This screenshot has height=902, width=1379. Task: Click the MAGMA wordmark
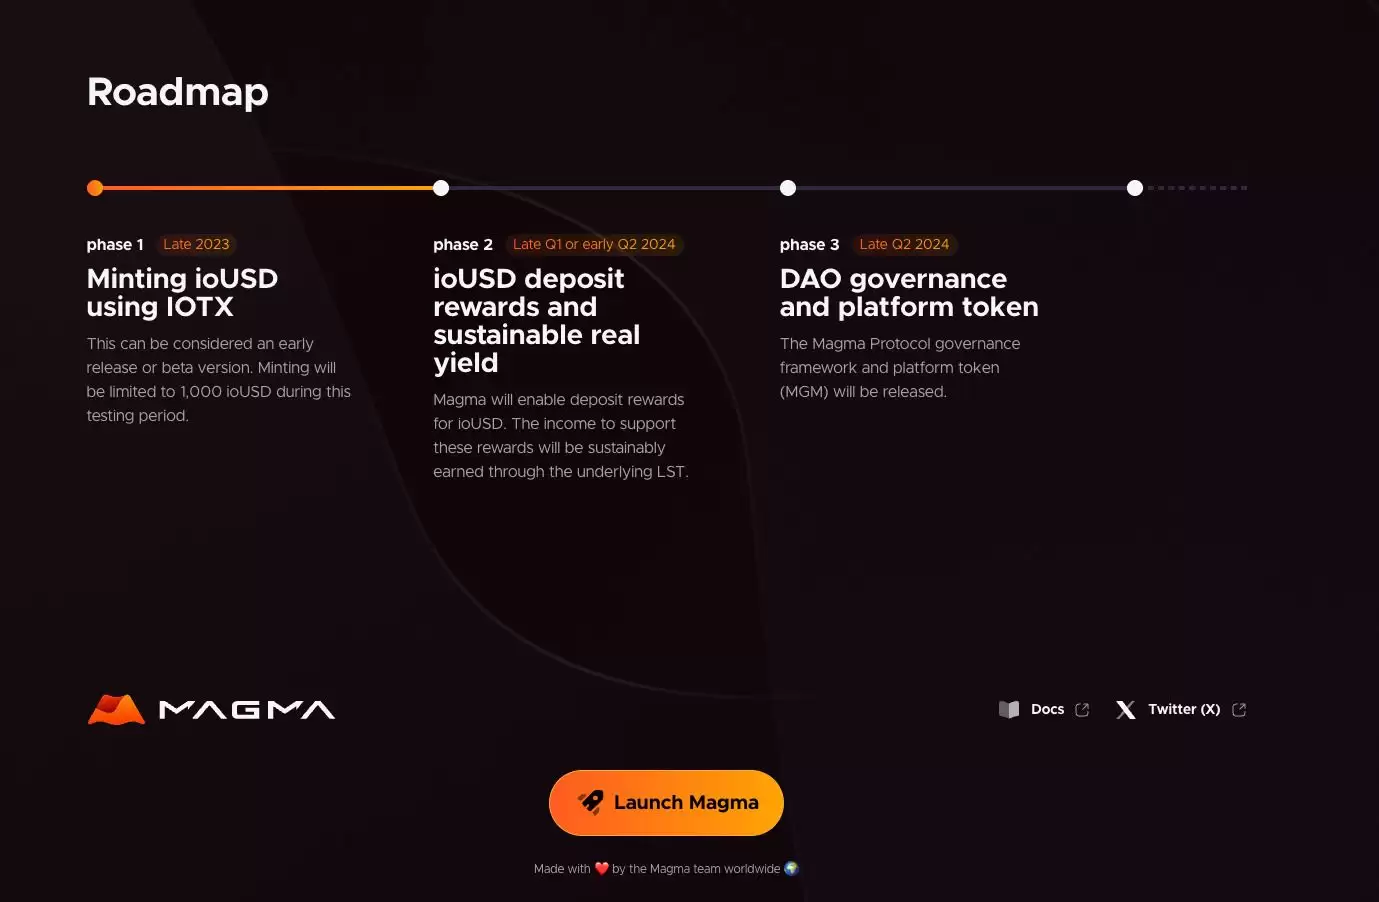pos(247,709)
